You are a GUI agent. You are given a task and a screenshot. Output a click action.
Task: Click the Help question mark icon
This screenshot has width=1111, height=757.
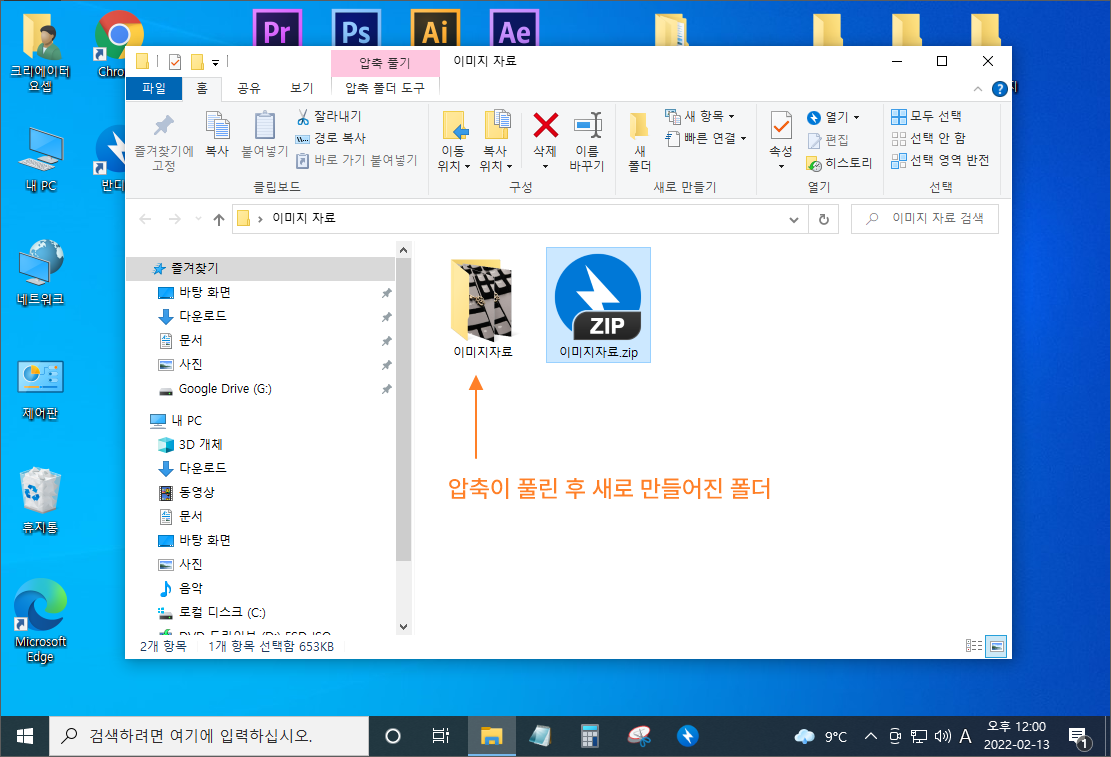[1000, 89]
